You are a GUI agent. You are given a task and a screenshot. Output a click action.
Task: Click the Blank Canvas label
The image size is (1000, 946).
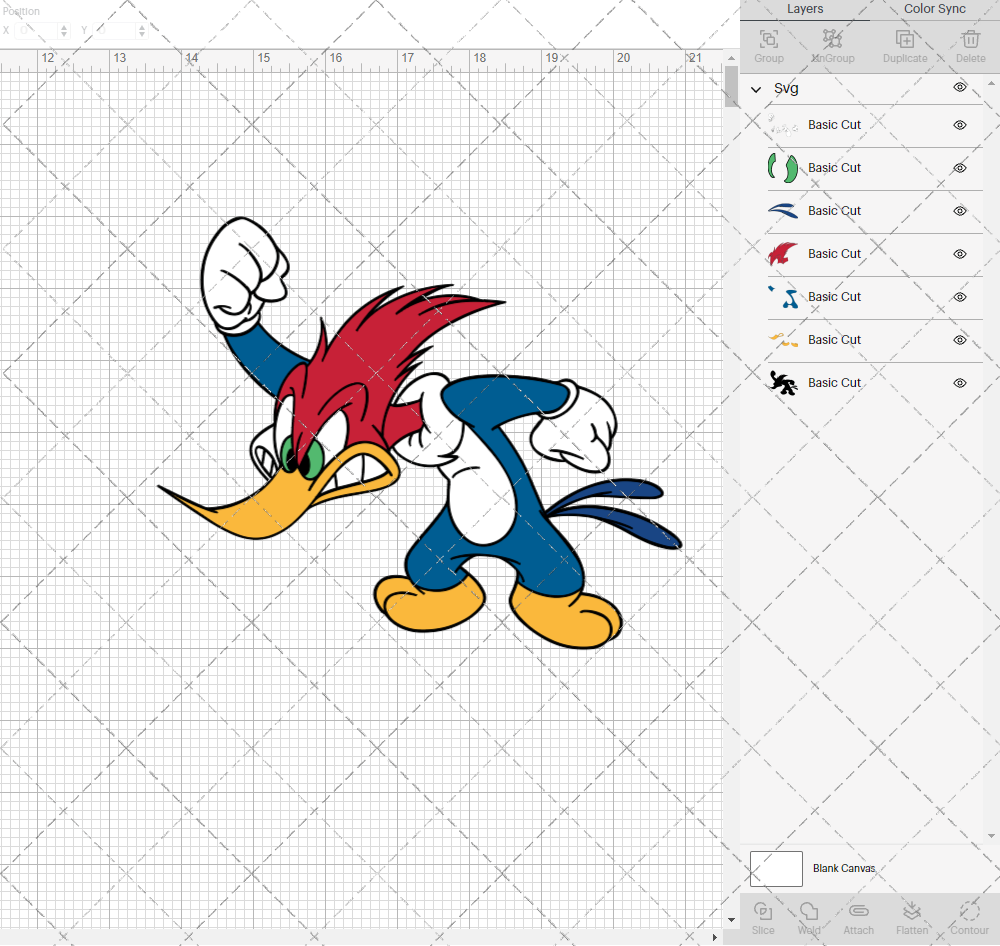(844, 868)
